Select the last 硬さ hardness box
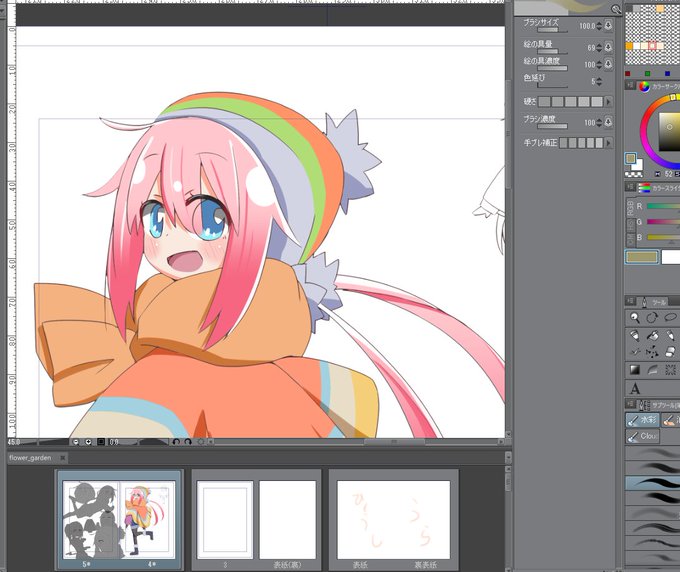This screenshot has height=572, width=680. 597,102
